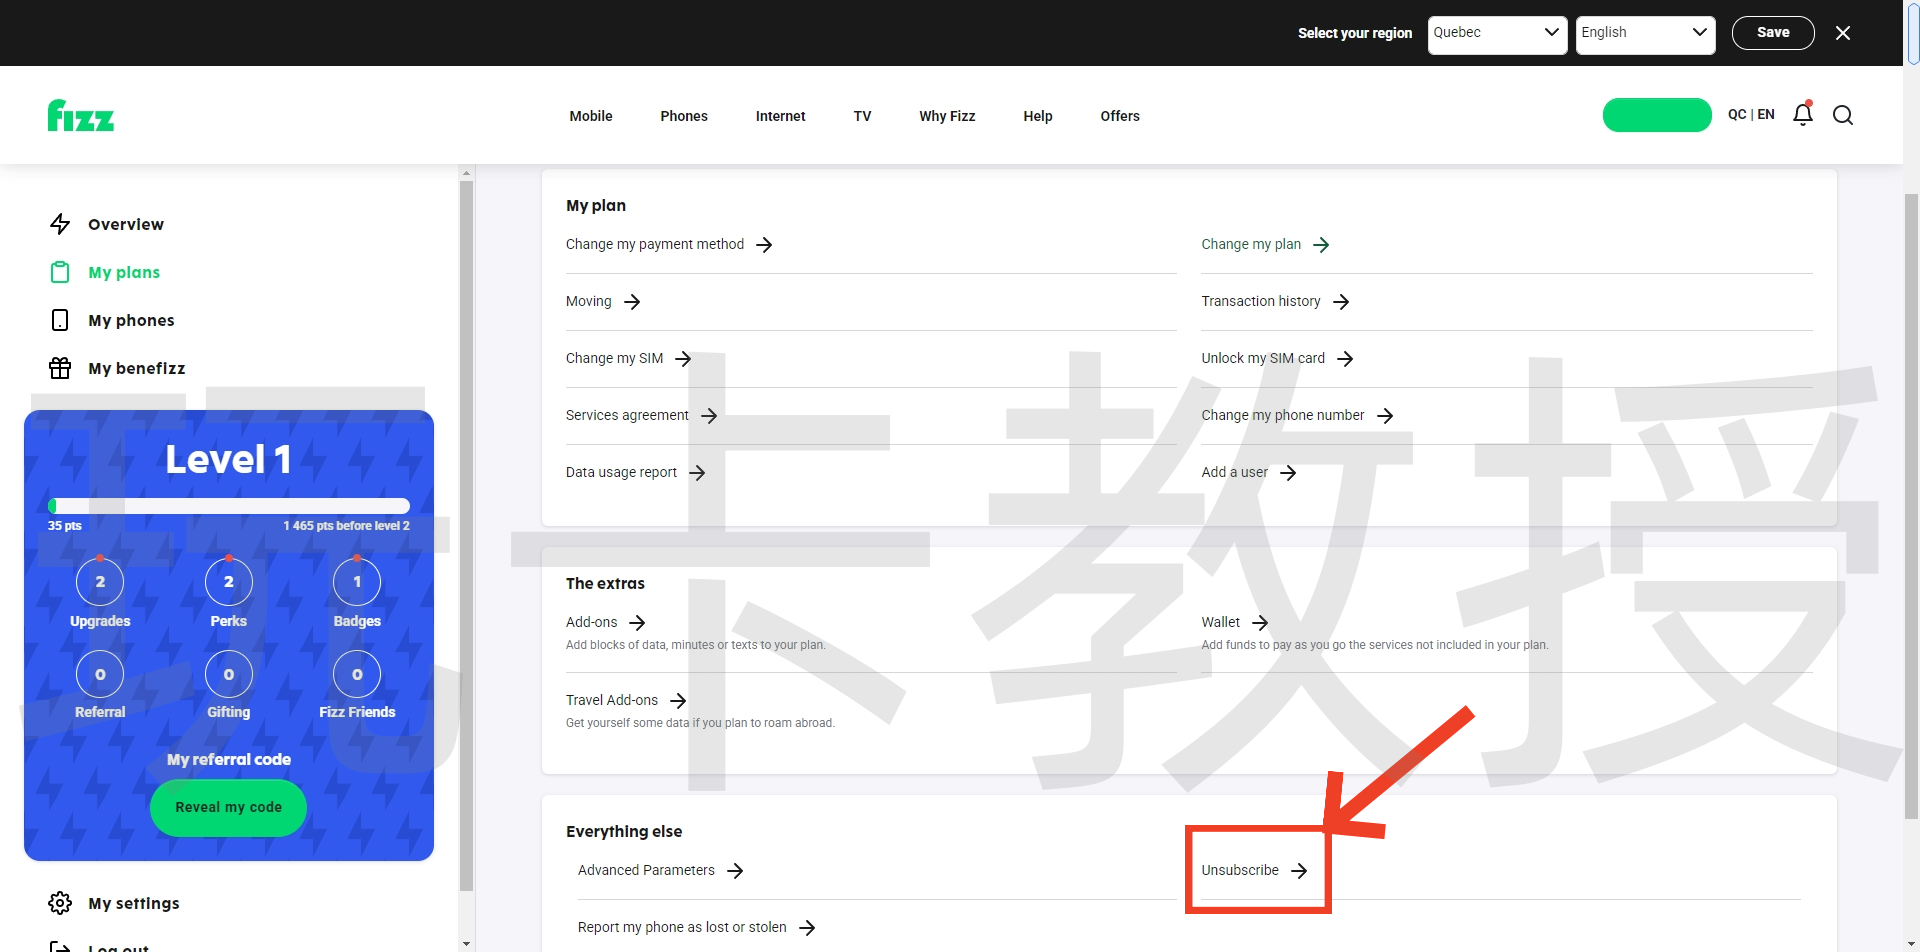Open the Mobile menu item
The height and width of the screenshot is (952, 1920).
(x=591, y=116)
